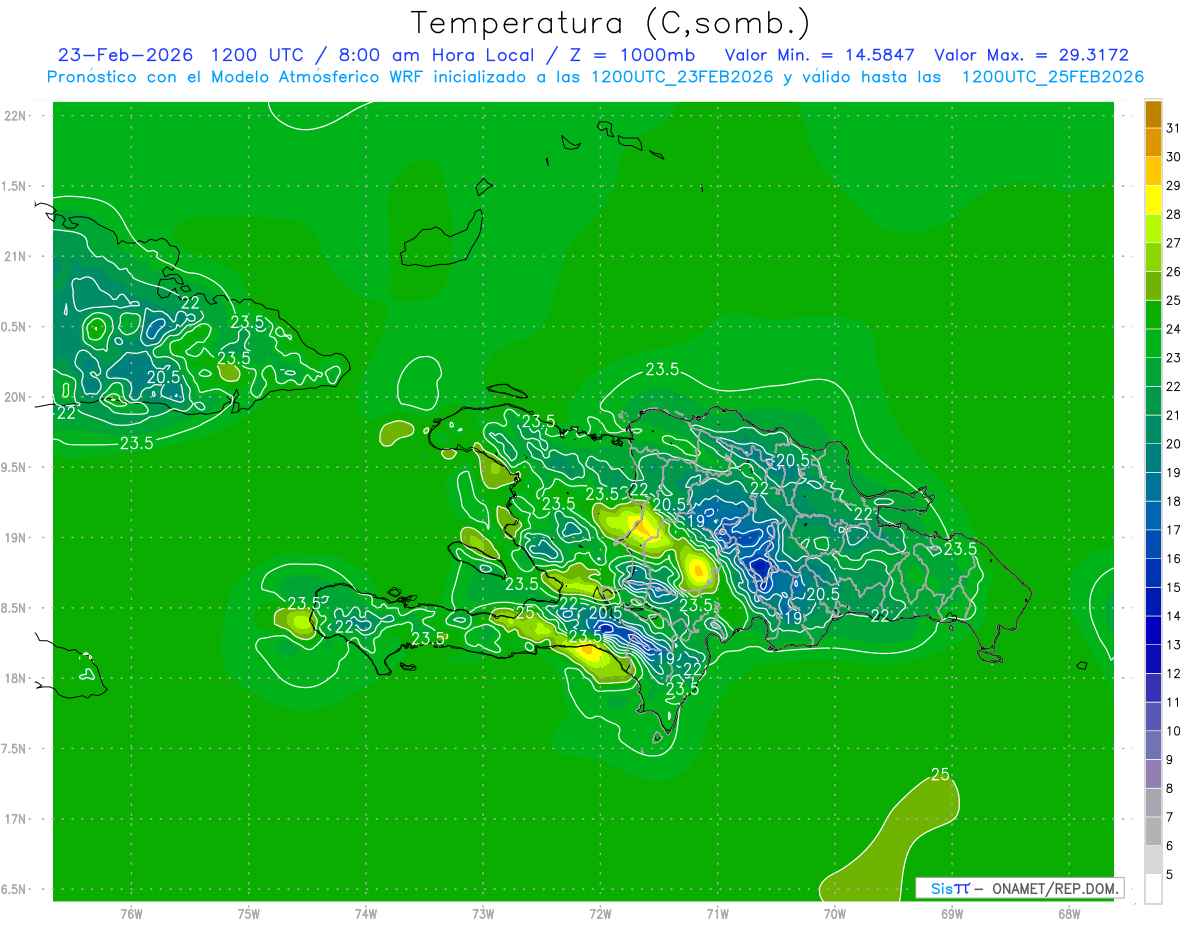Click the "17N" latitude axis label

pyautogui.click(x=16, y=819)
